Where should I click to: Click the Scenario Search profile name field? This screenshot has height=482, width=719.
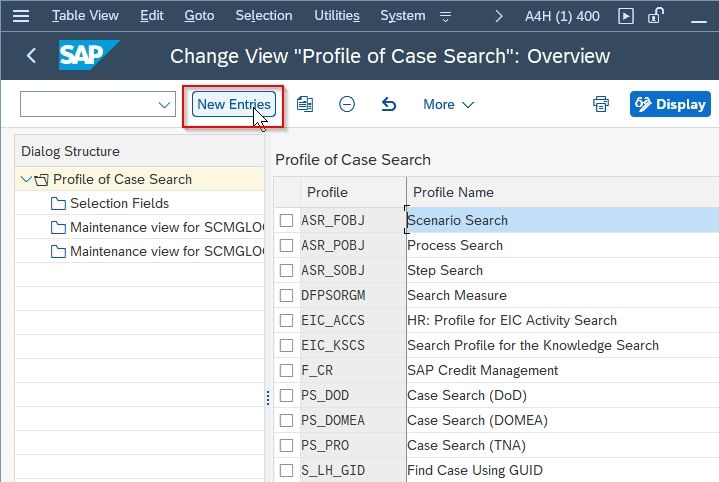[563, 220]
